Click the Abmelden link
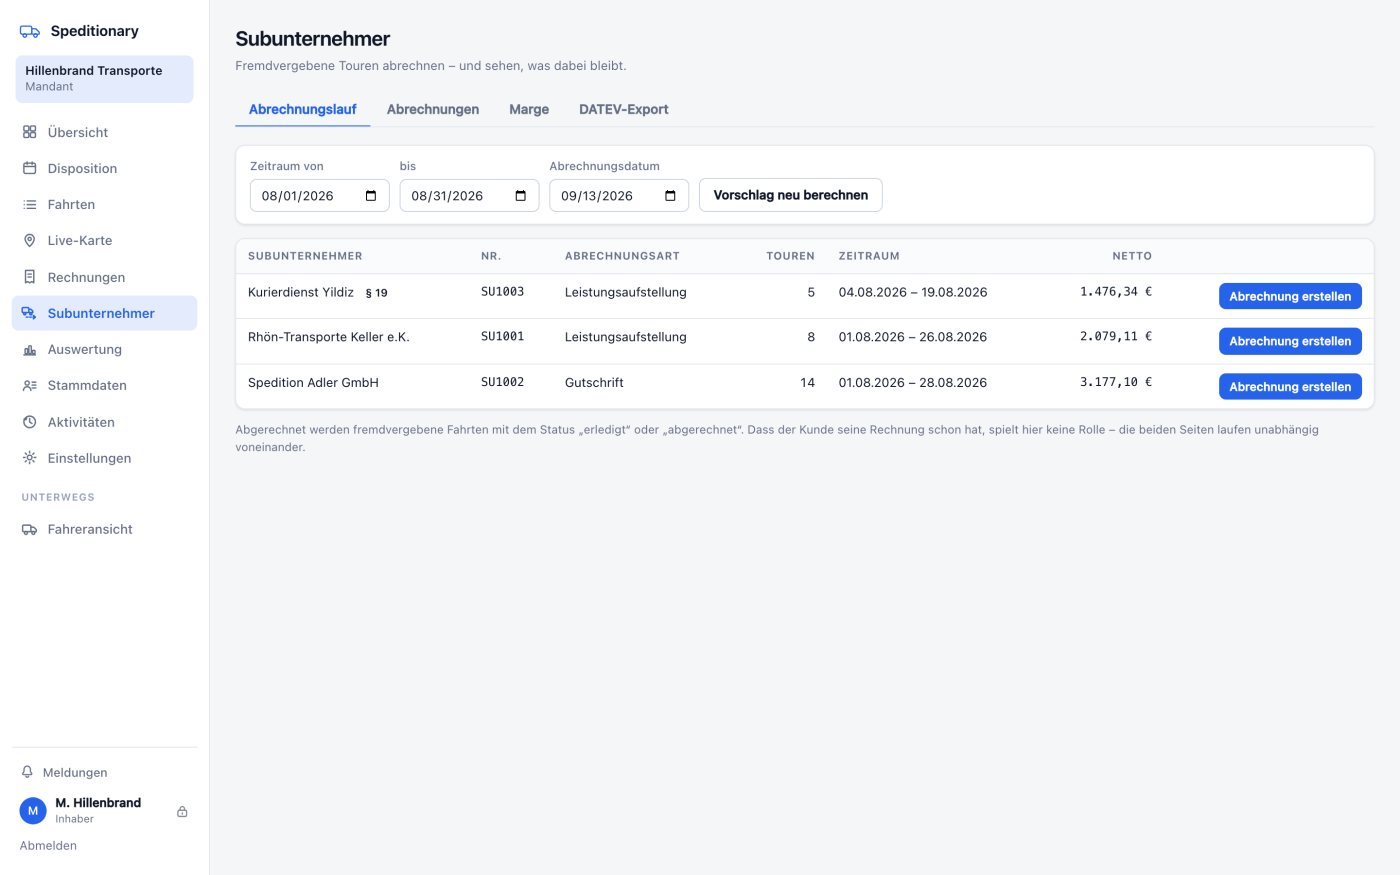 tap(48, 845)
